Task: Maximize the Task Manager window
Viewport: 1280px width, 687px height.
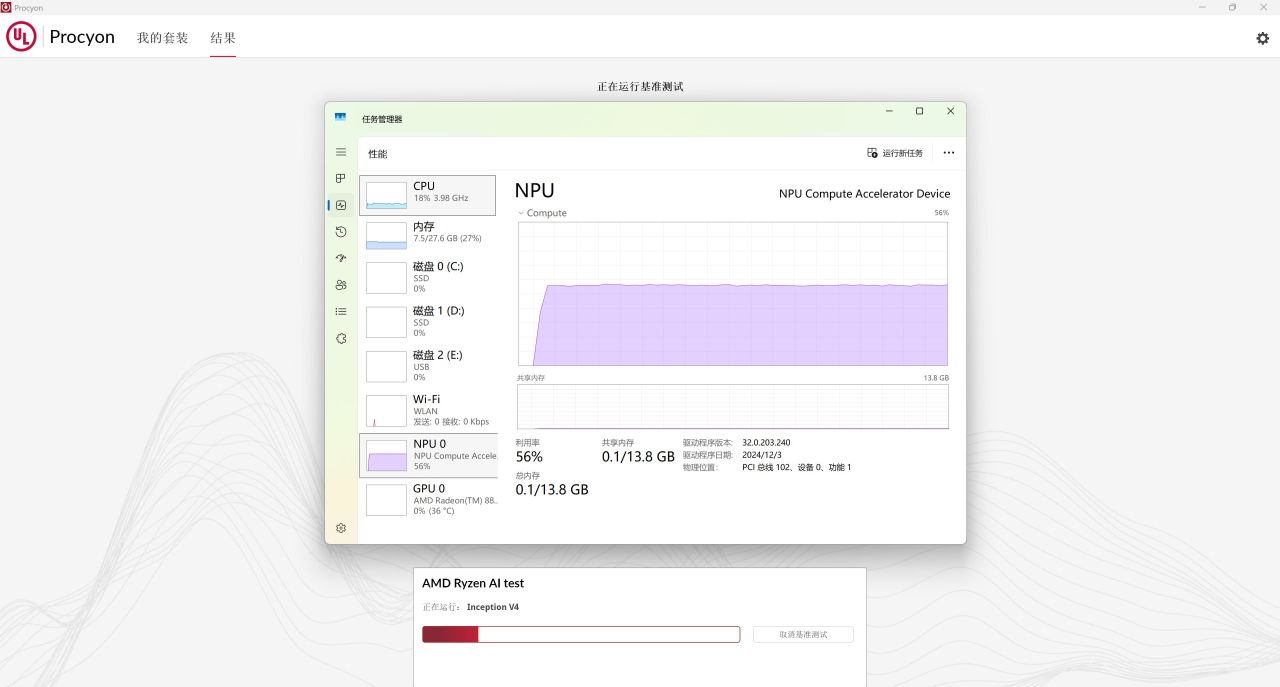Action: coord(920,111)
